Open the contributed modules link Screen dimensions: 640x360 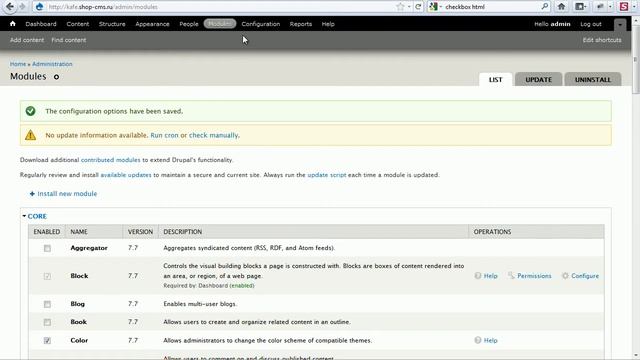coord(111,160)
